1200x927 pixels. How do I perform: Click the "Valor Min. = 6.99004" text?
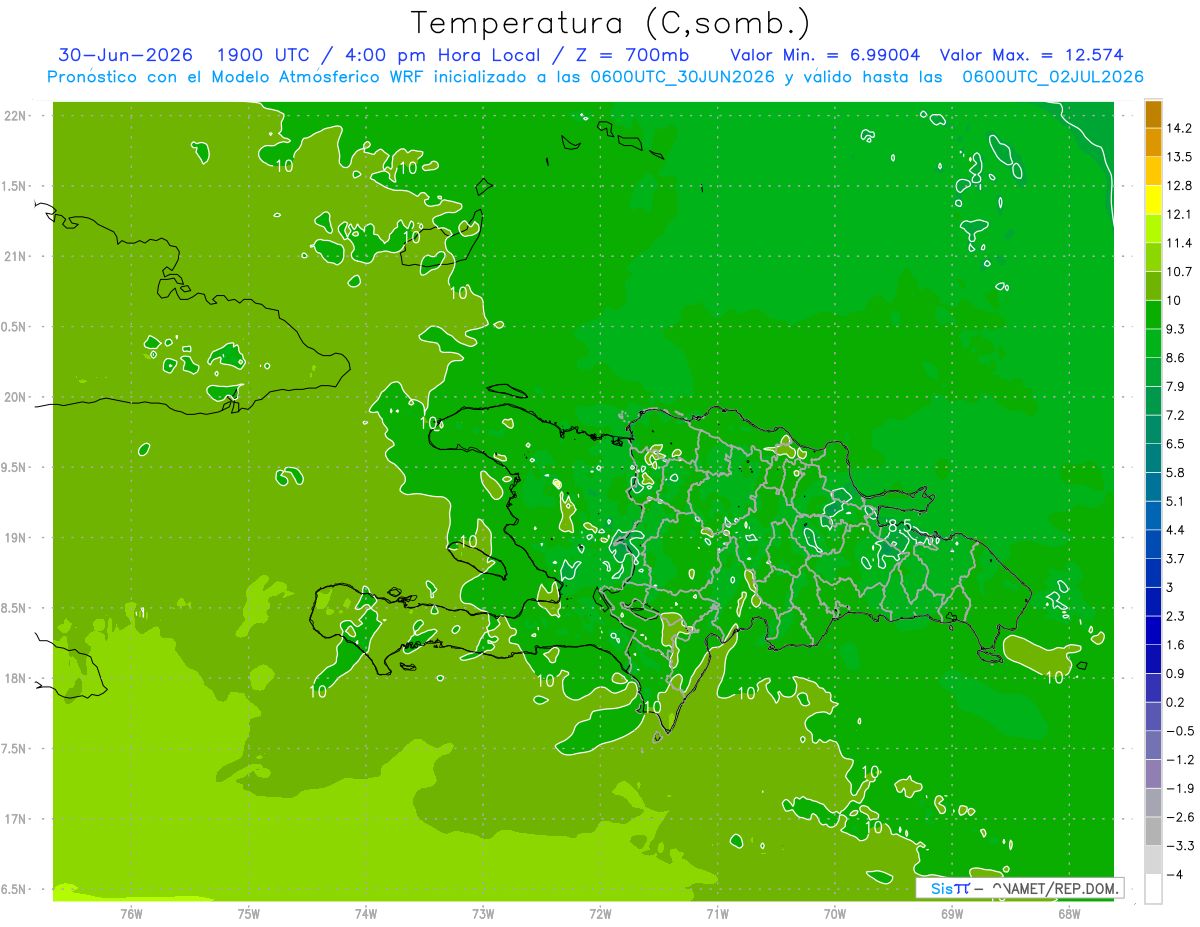825,54
